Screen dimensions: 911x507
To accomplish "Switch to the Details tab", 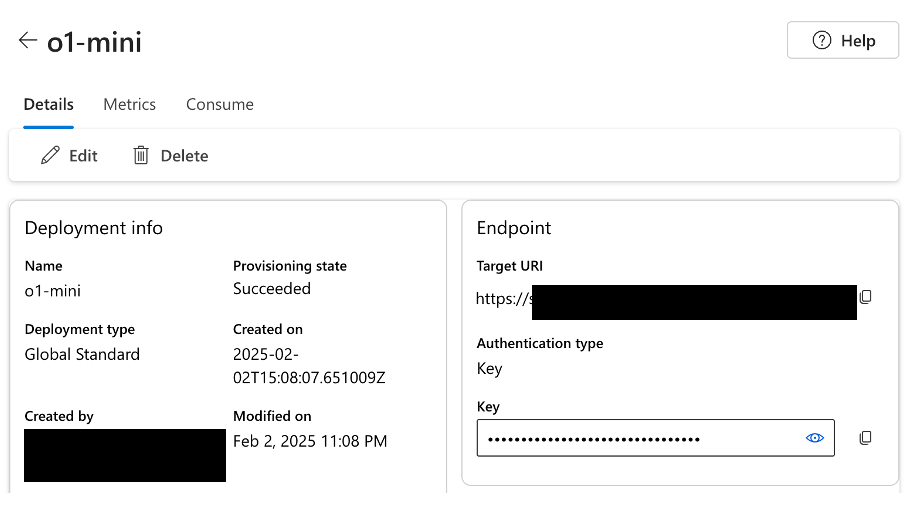I will tap(48, 104).
